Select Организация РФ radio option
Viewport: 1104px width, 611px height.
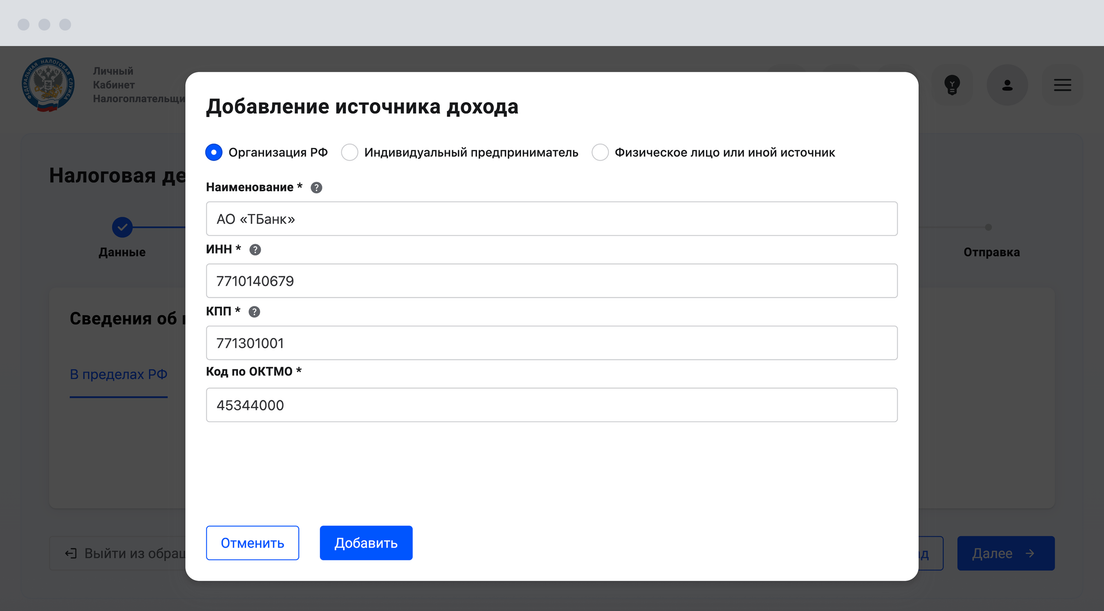[x=213, y=152]
